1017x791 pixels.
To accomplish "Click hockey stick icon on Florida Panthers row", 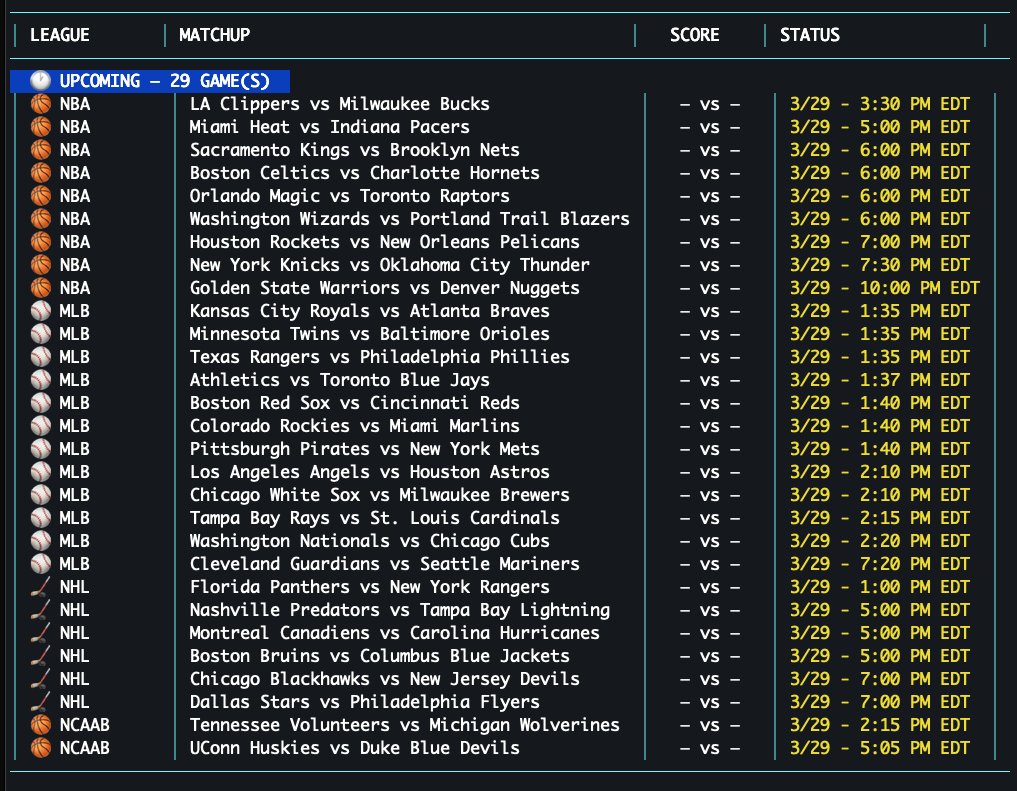I will [x=40, y=587].
